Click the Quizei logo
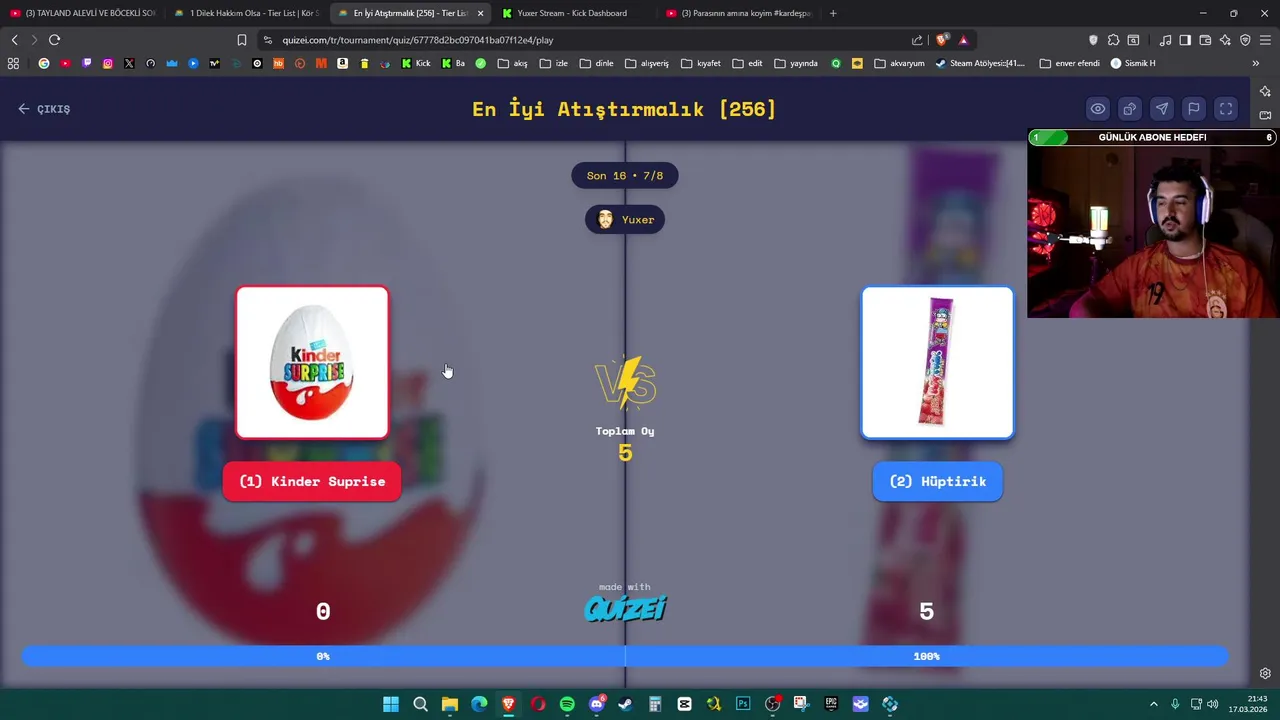 click(625, 608)
